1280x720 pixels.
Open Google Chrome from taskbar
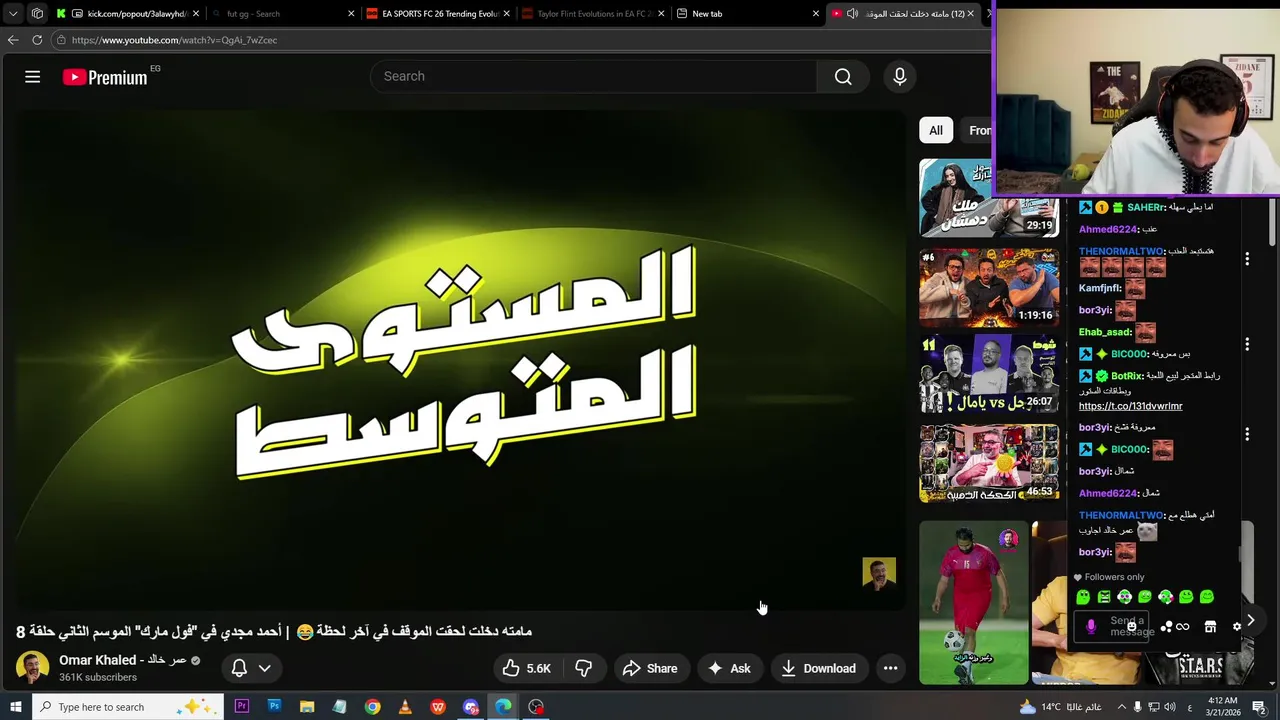coord(372,707)
